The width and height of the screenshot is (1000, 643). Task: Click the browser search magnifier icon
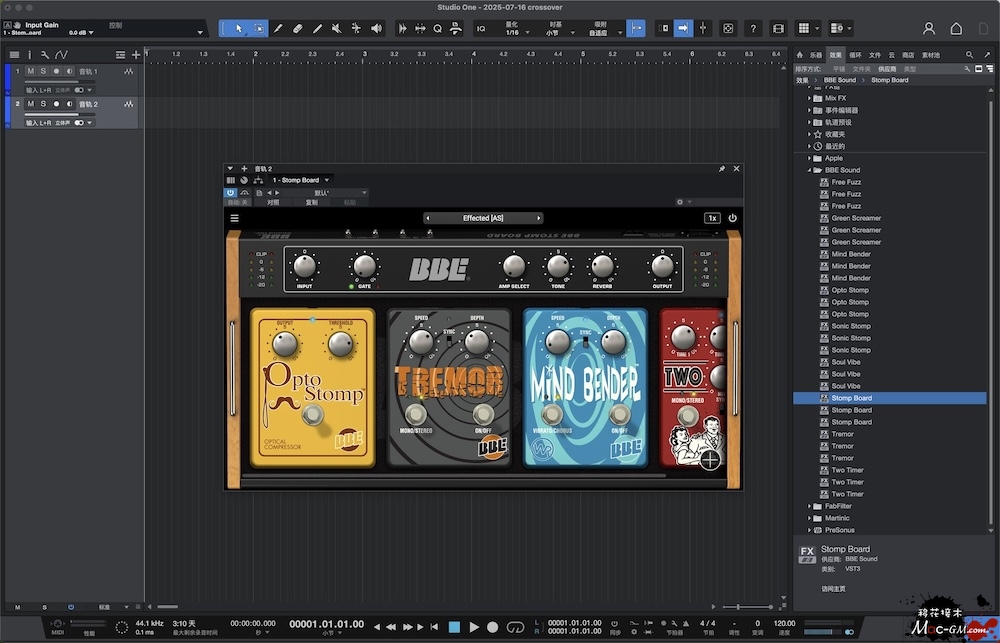point(970,55)
